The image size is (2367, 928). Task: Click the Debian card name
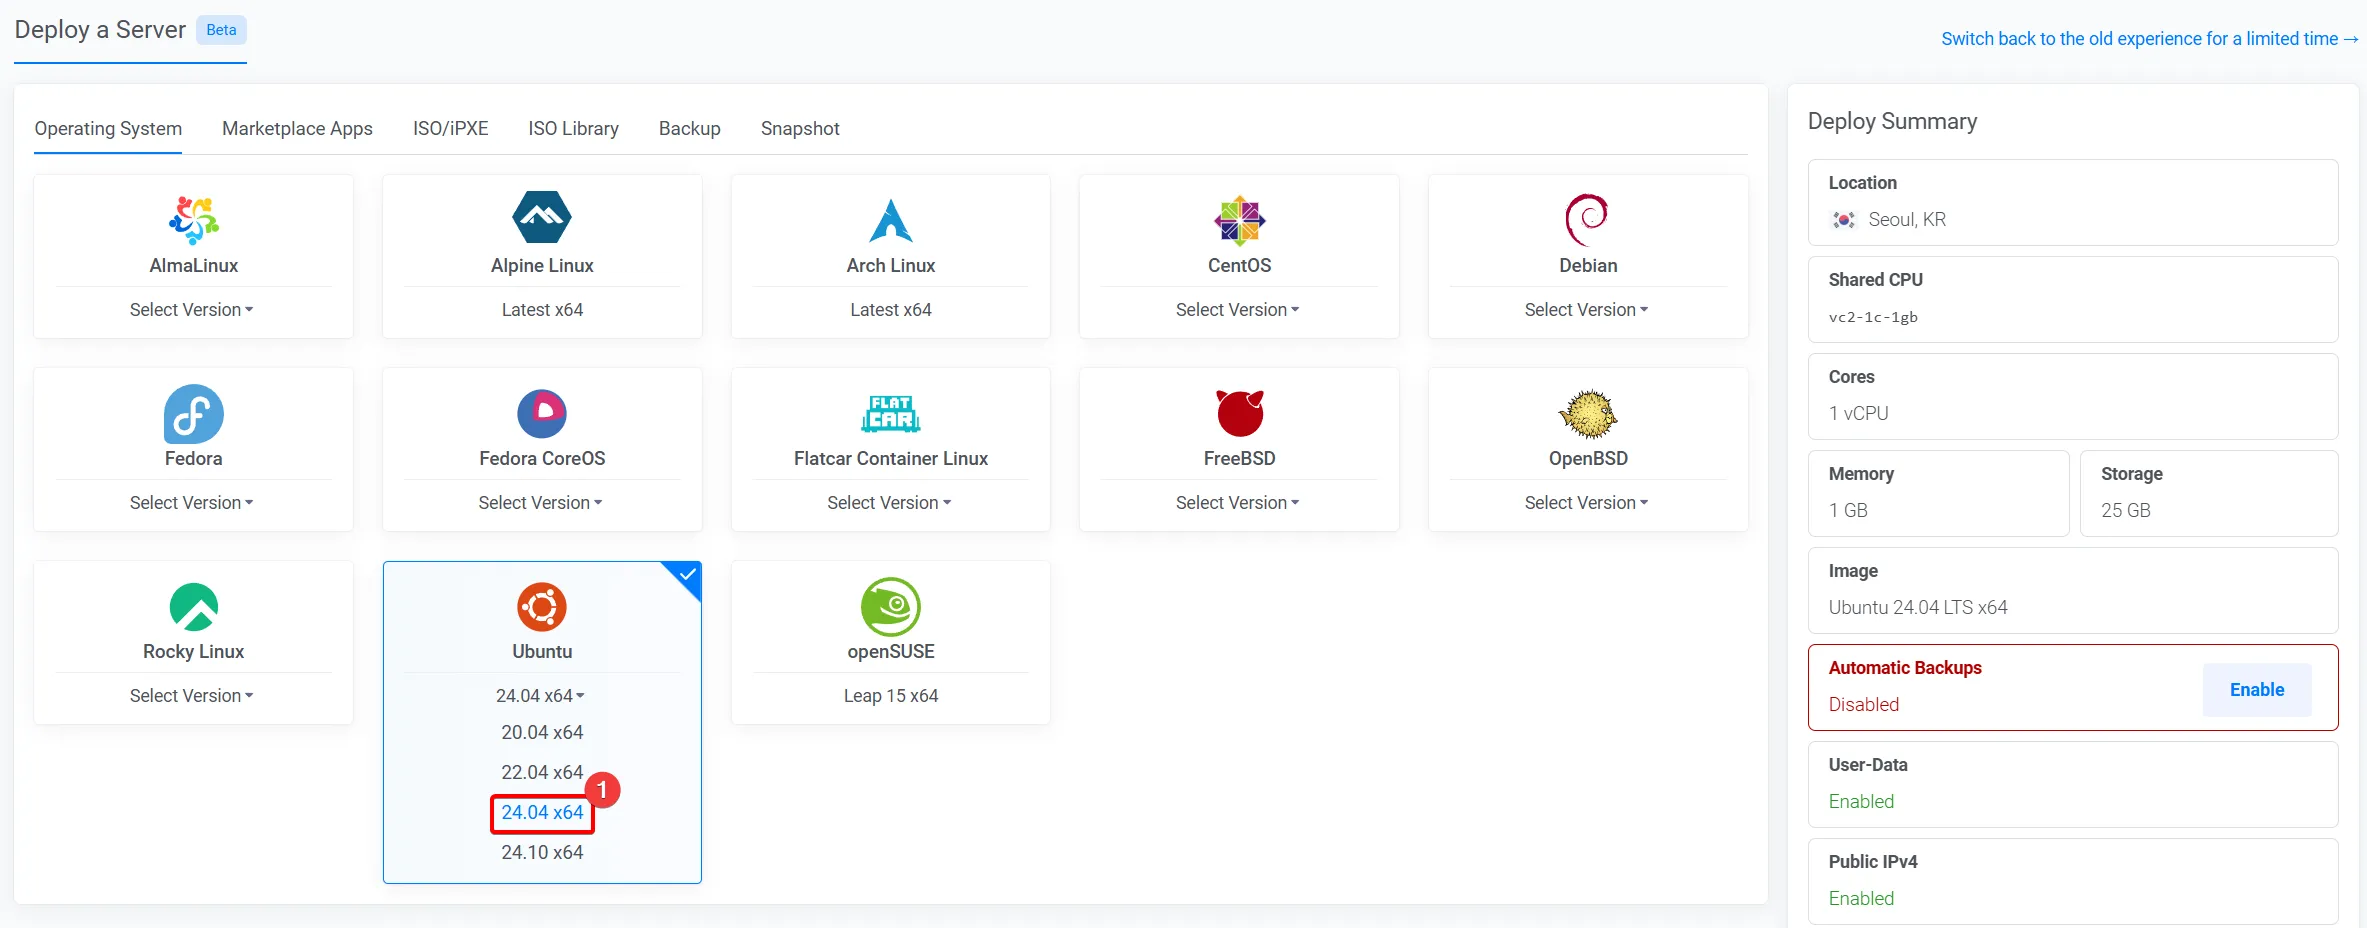(1588, 266)
